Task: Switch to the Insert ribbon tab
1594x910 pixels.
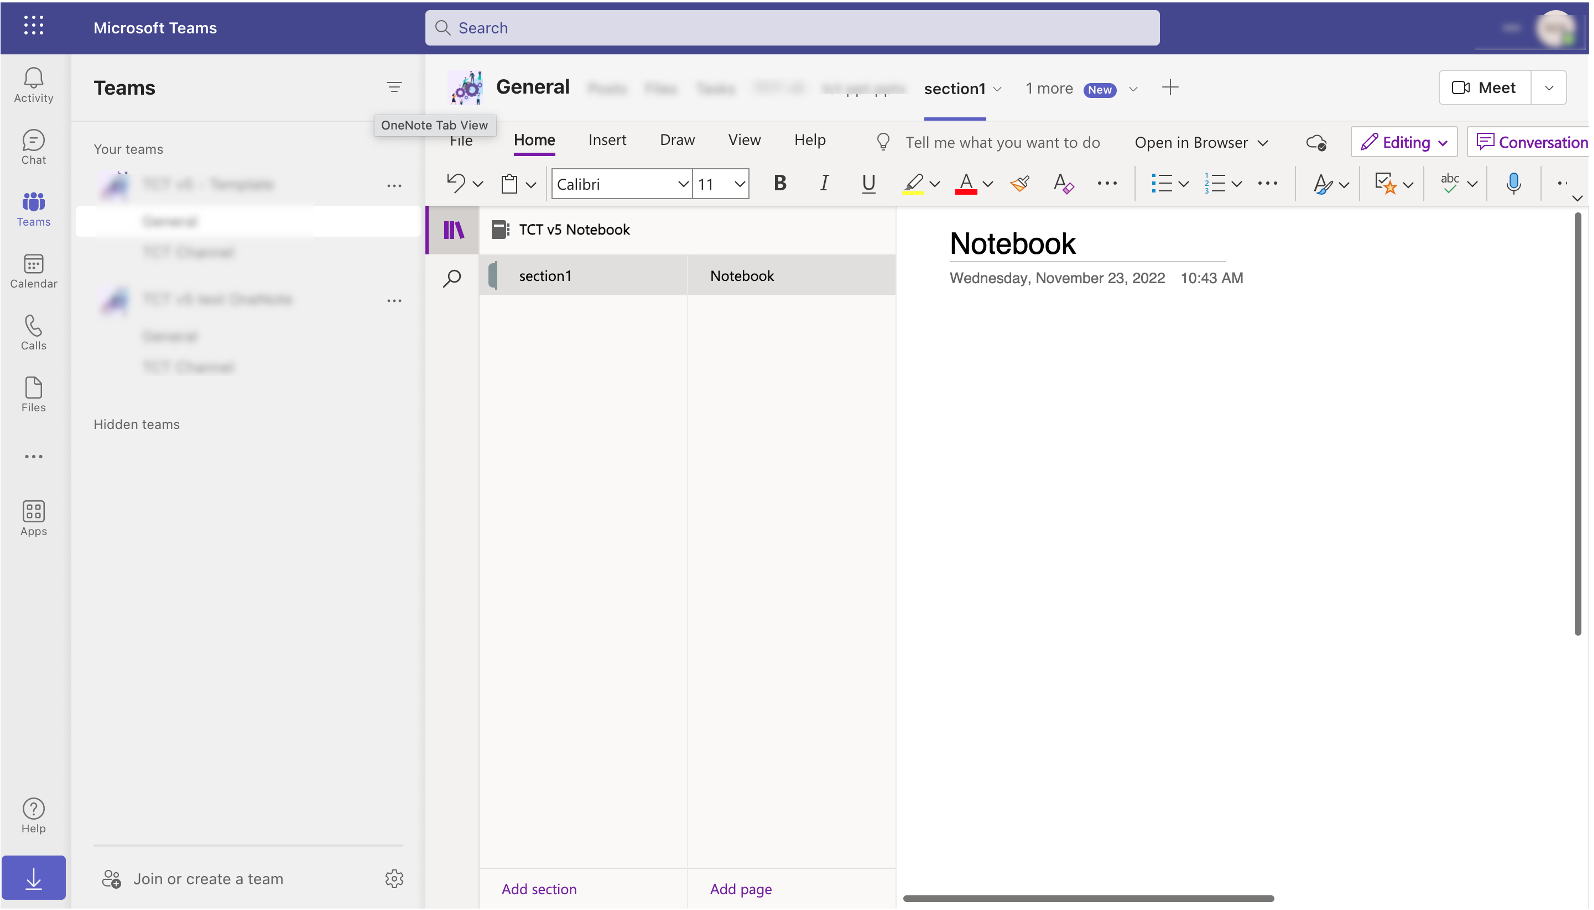Action: point(607,140)
